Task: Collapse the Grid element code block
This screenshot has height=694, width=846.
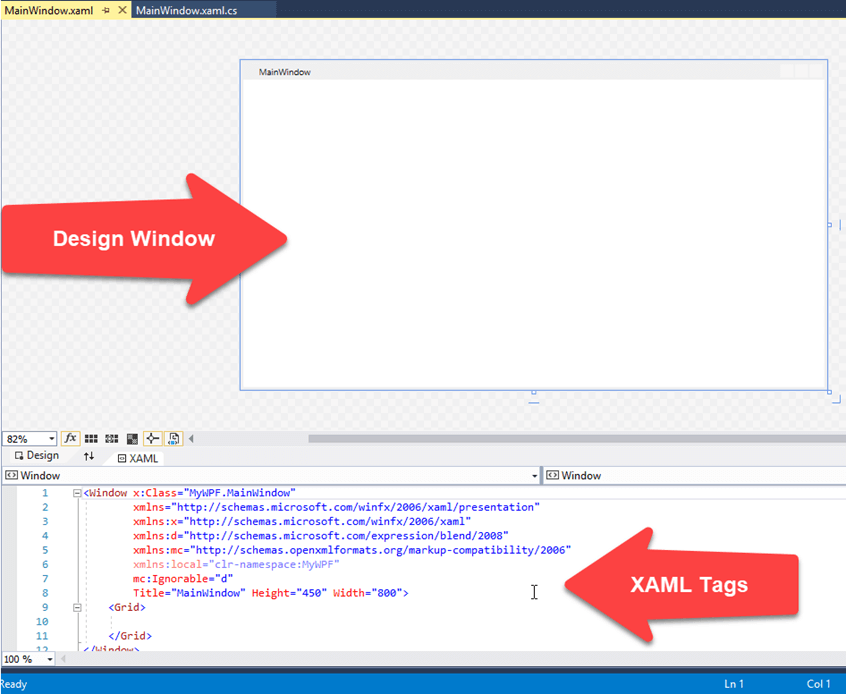Action: [x=76, y=607]
